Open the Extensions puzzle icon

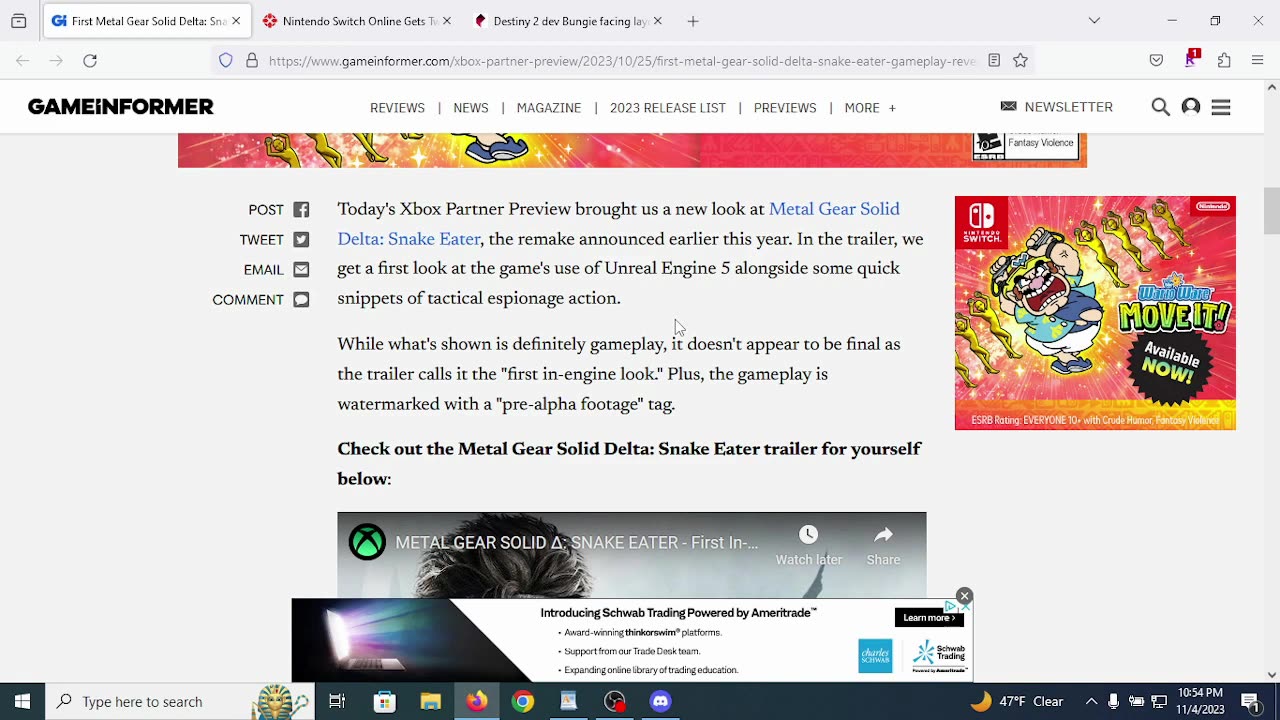(x=1224, y=61)
